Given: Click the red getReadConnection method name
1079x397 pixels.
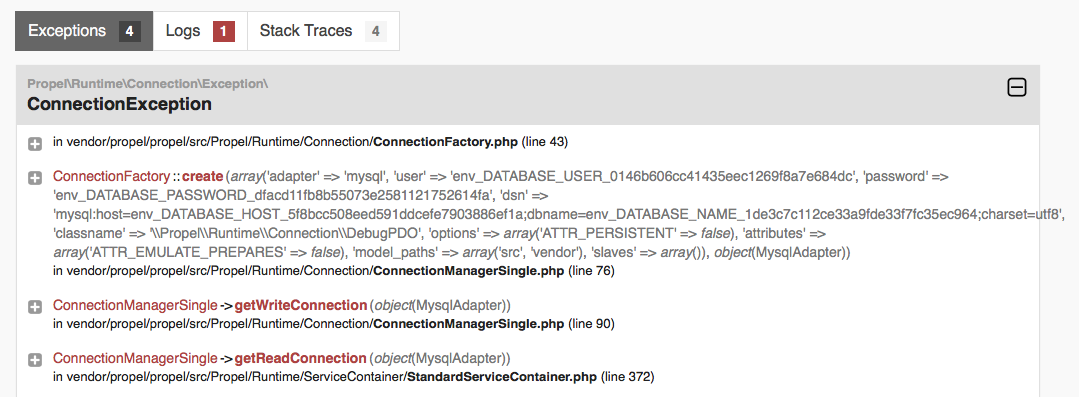Looking at the screenshot, I should (300, 358).
